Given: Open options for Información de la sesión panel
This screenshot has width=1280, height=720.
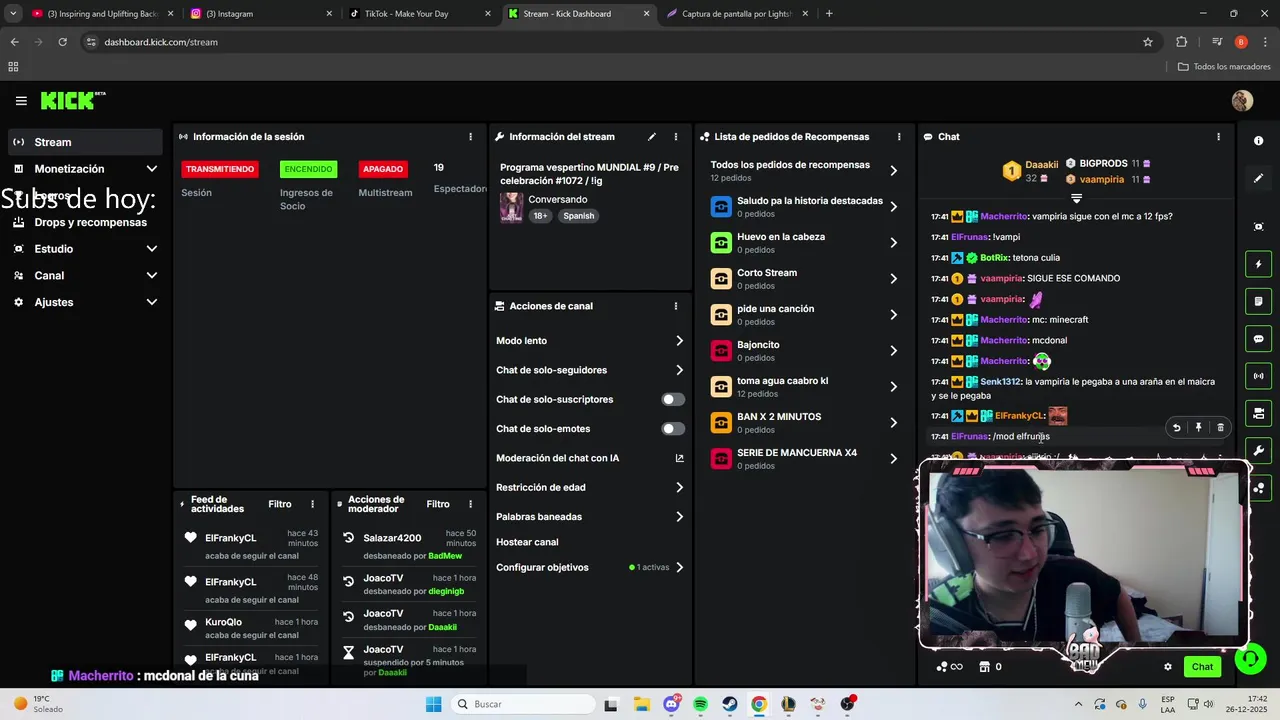Looking at the screenshot, I should (x=470, y=137).
